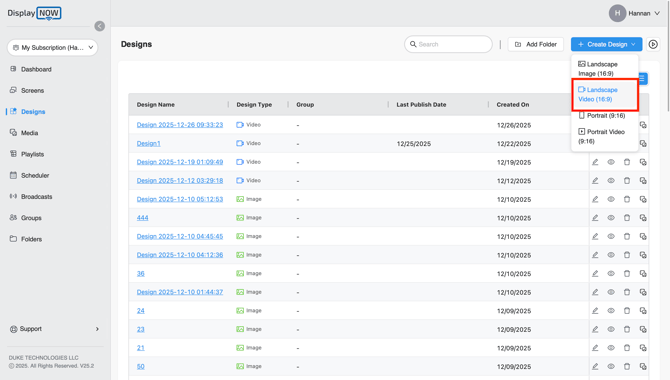Edit design 2025-12-19 01:09:49 with pencil icon

[x=595, y=162]
